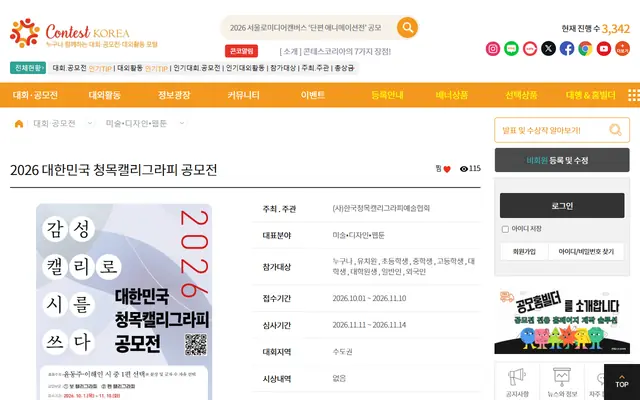Click the 로그인 button
Image resolution: width=640 pixels, height=400 pixels.
tap(562, 206)
